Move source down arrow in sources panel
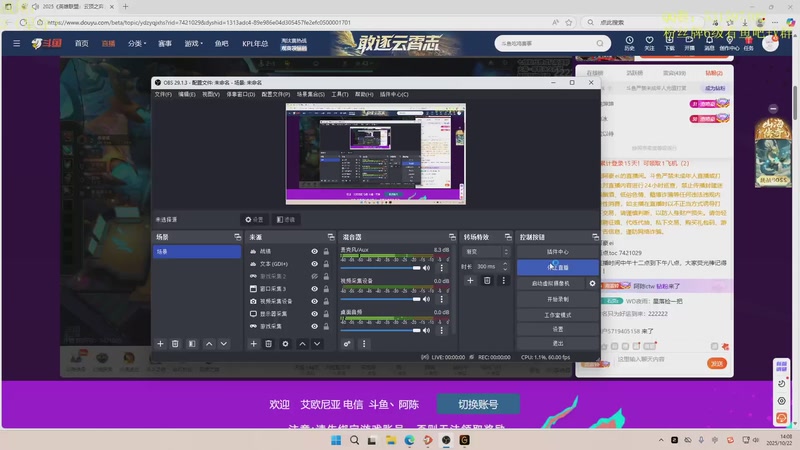 pos(317,344)
